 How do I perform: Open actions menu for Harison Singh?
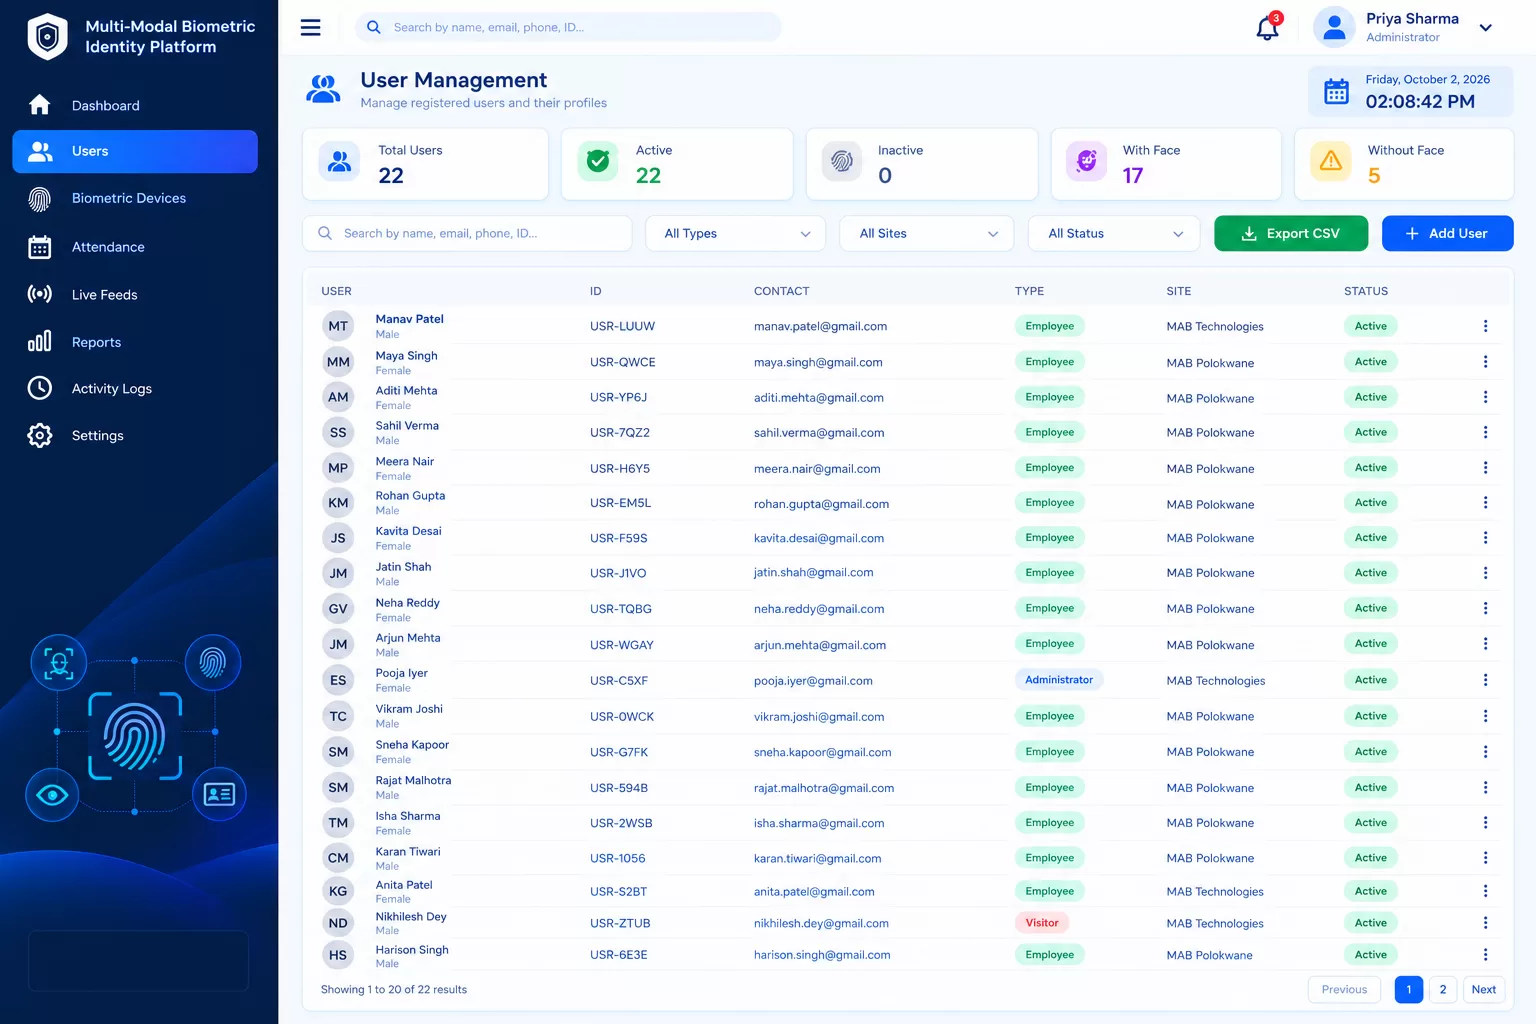[1485, 955]
